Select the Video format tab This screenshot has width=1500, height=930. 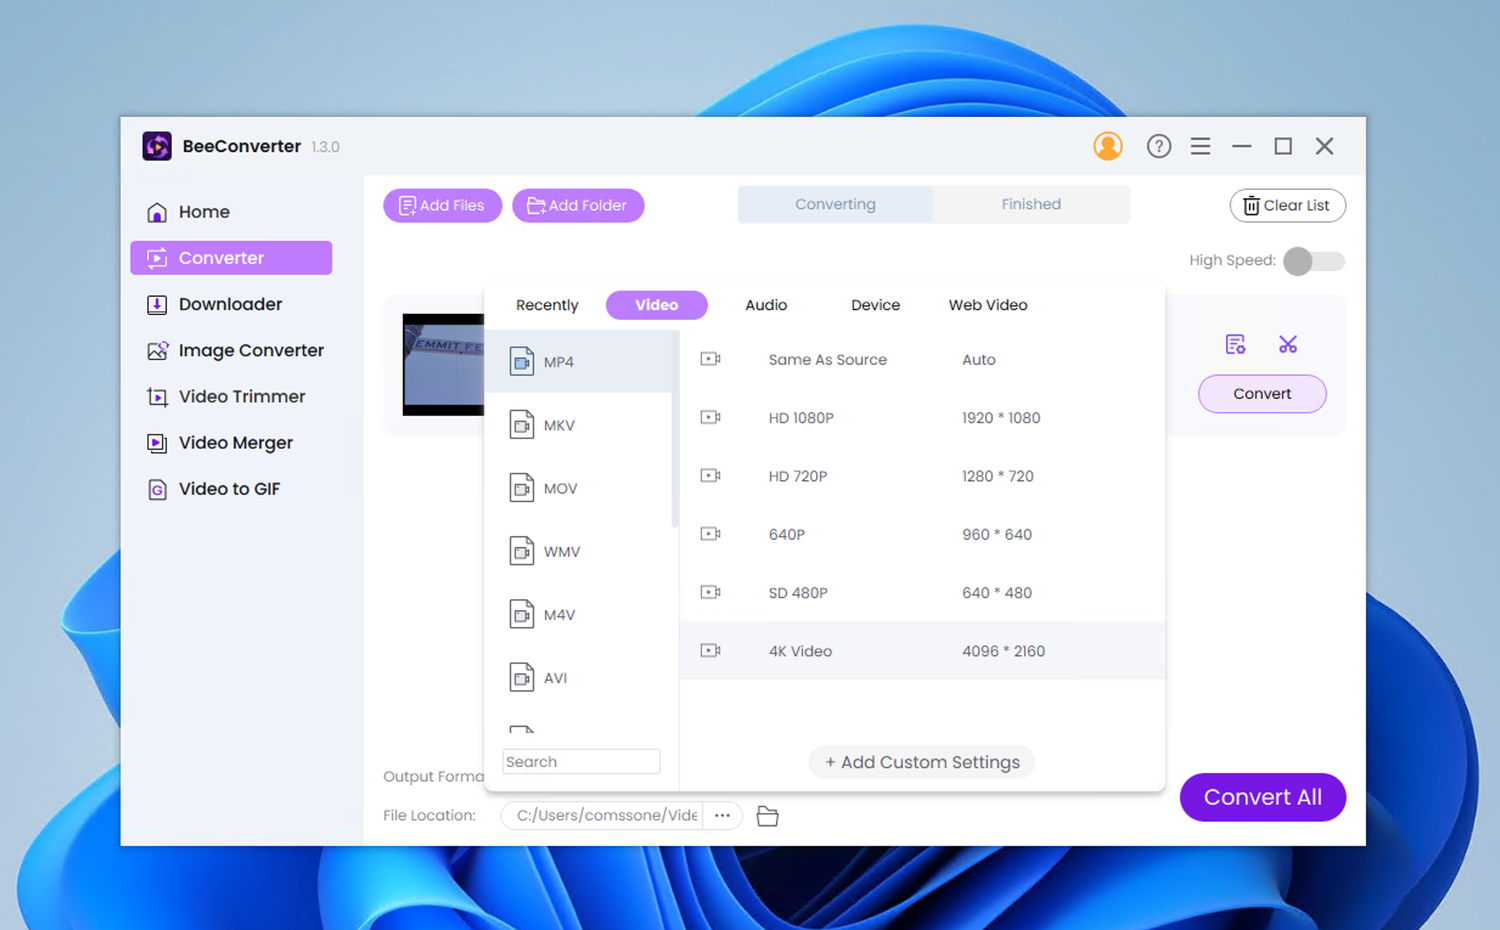point(657,305)
